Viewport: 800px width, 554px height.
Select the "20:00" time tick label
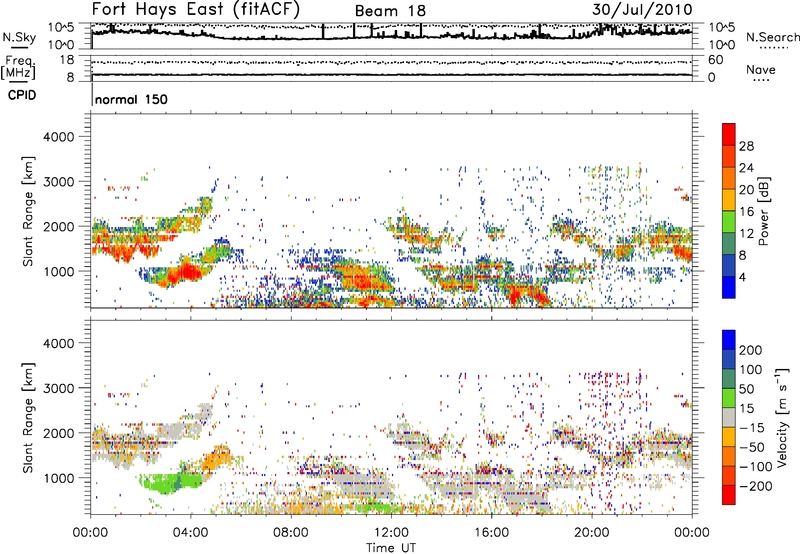coord(592,533)
